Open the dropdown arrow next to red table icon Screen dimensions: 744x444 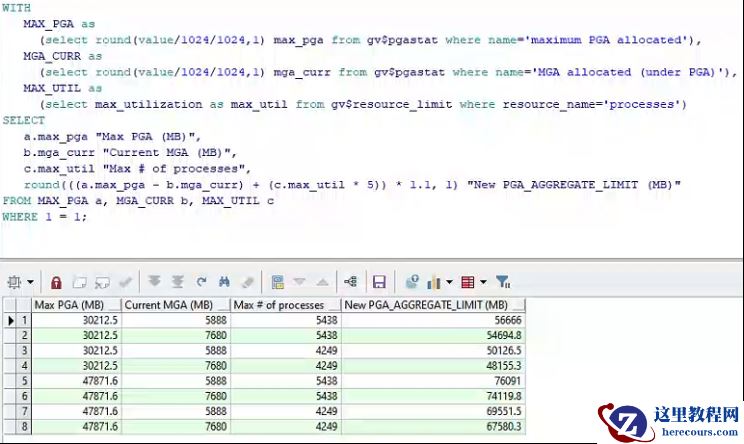point(482,282)
